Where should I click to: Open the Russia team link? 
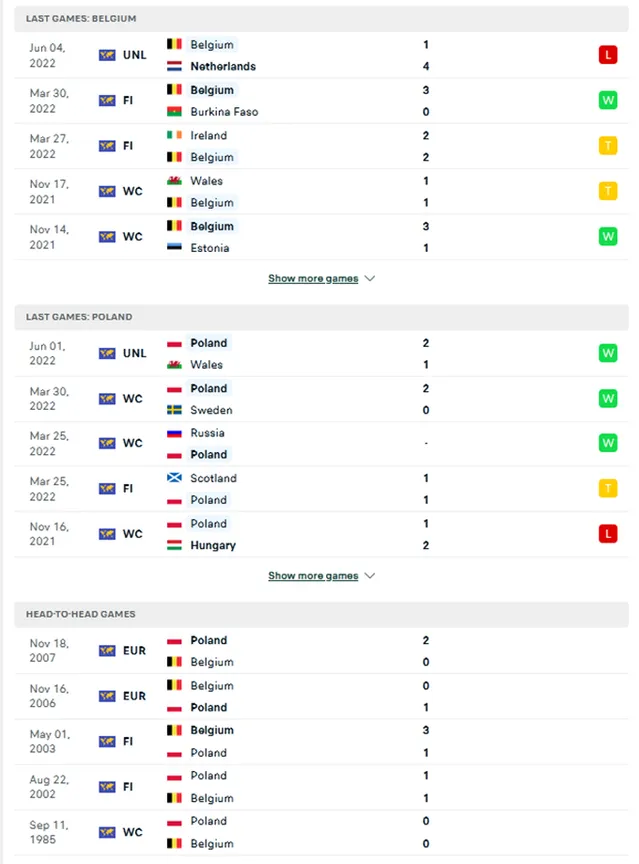tap(207, 433)
